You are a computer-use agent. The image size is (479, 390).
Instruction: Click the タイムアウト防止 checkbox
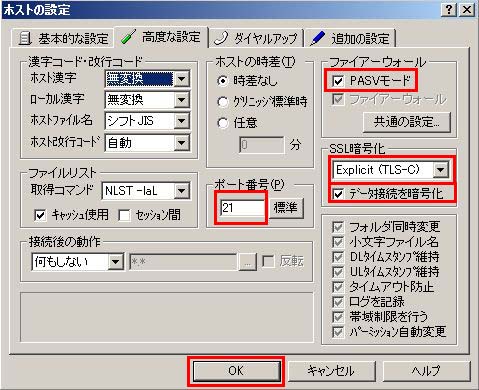(338, 287)
